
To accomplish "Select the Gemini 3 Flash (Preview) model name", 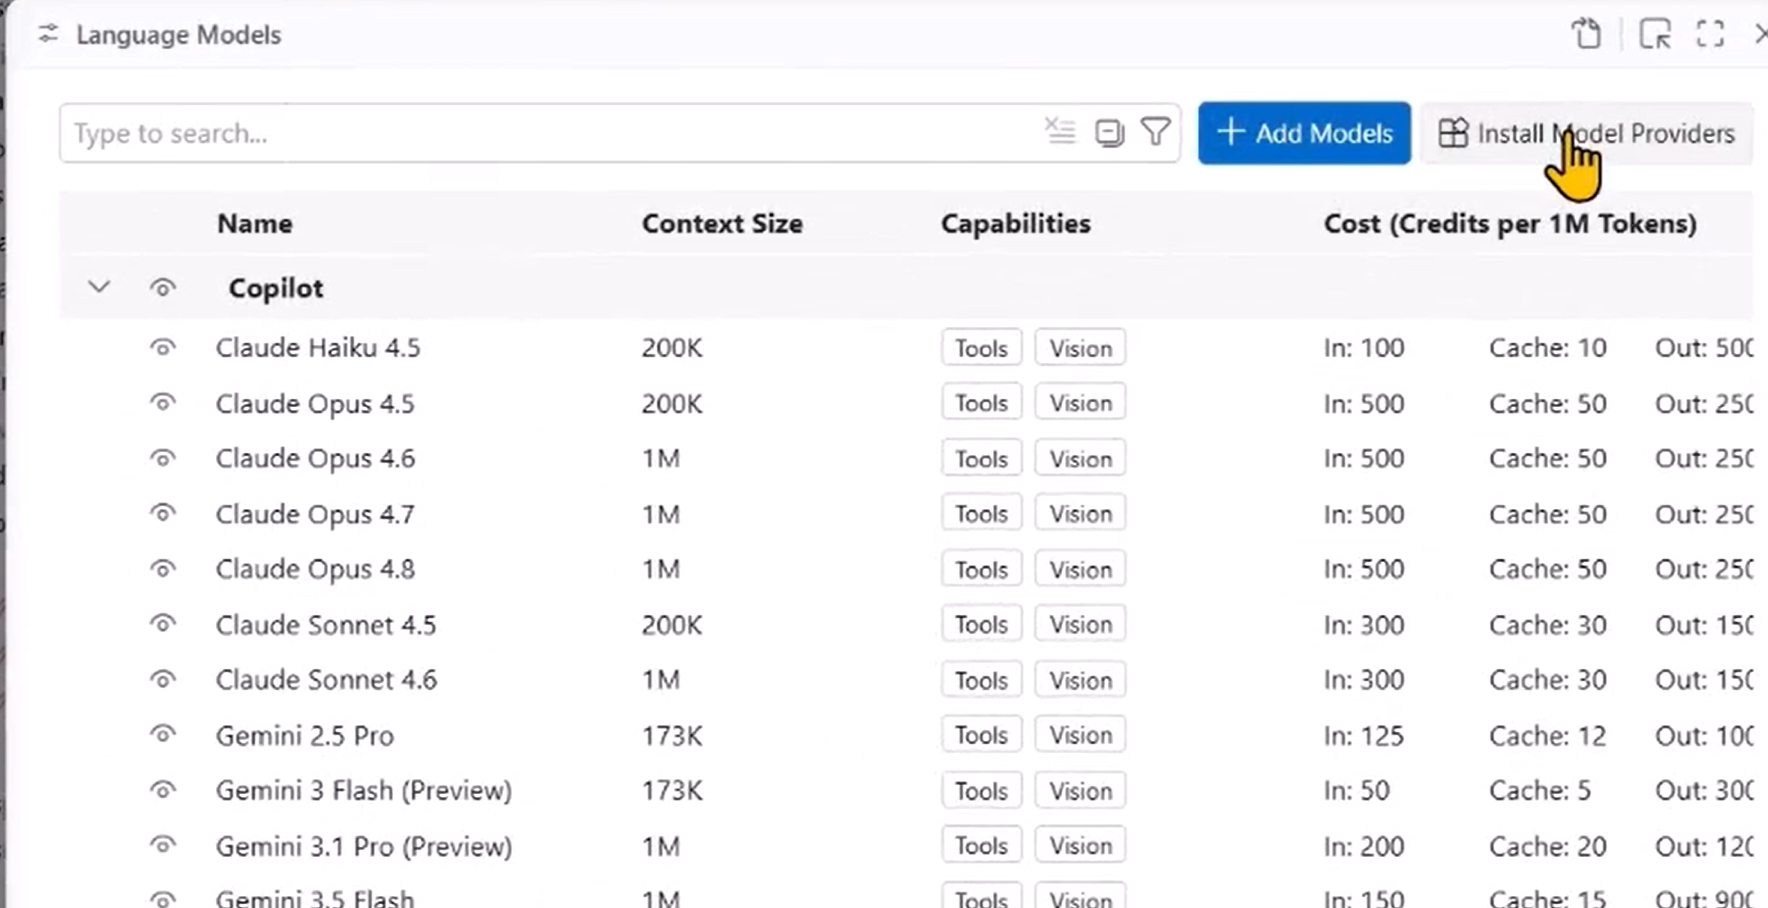I will [x=364, y=791].
